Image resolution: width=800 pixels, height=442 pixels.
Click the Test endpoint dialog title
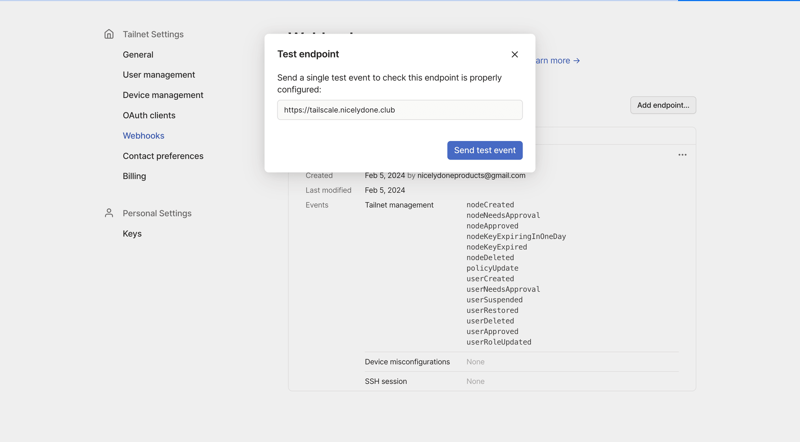[308, 54]
